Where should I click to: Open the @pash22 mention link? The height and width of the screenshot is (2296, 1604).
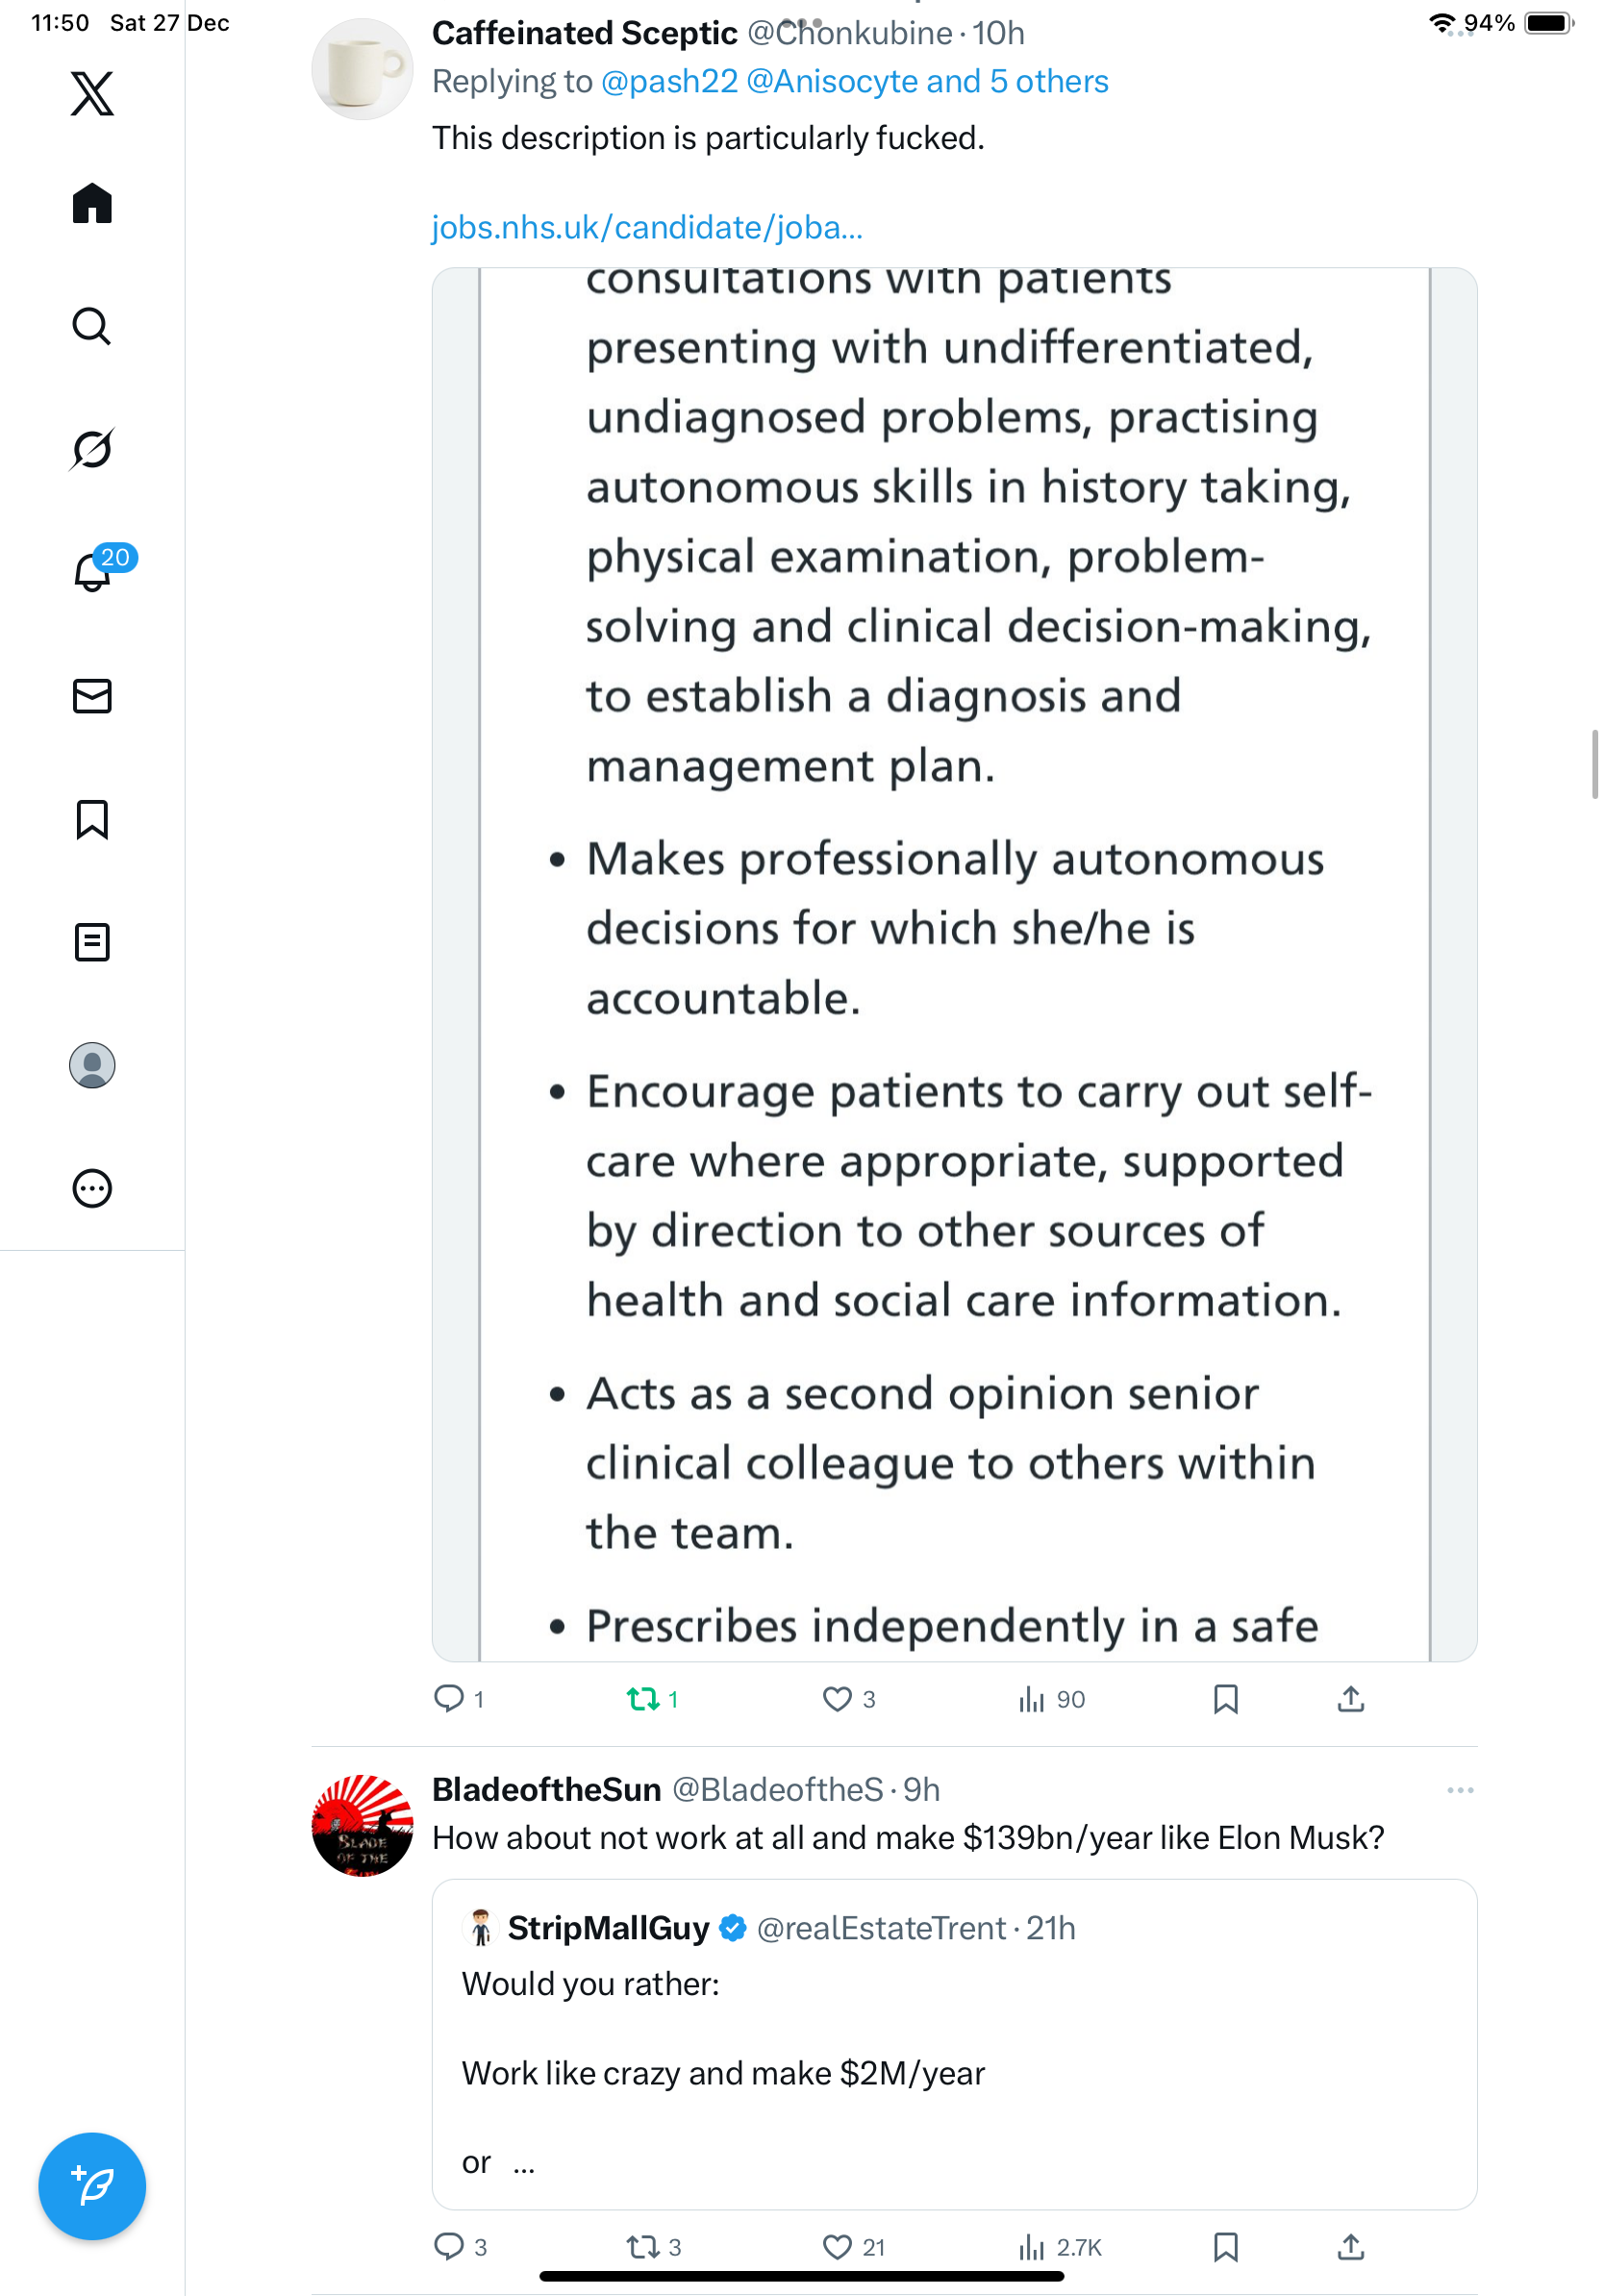[669, 82]
